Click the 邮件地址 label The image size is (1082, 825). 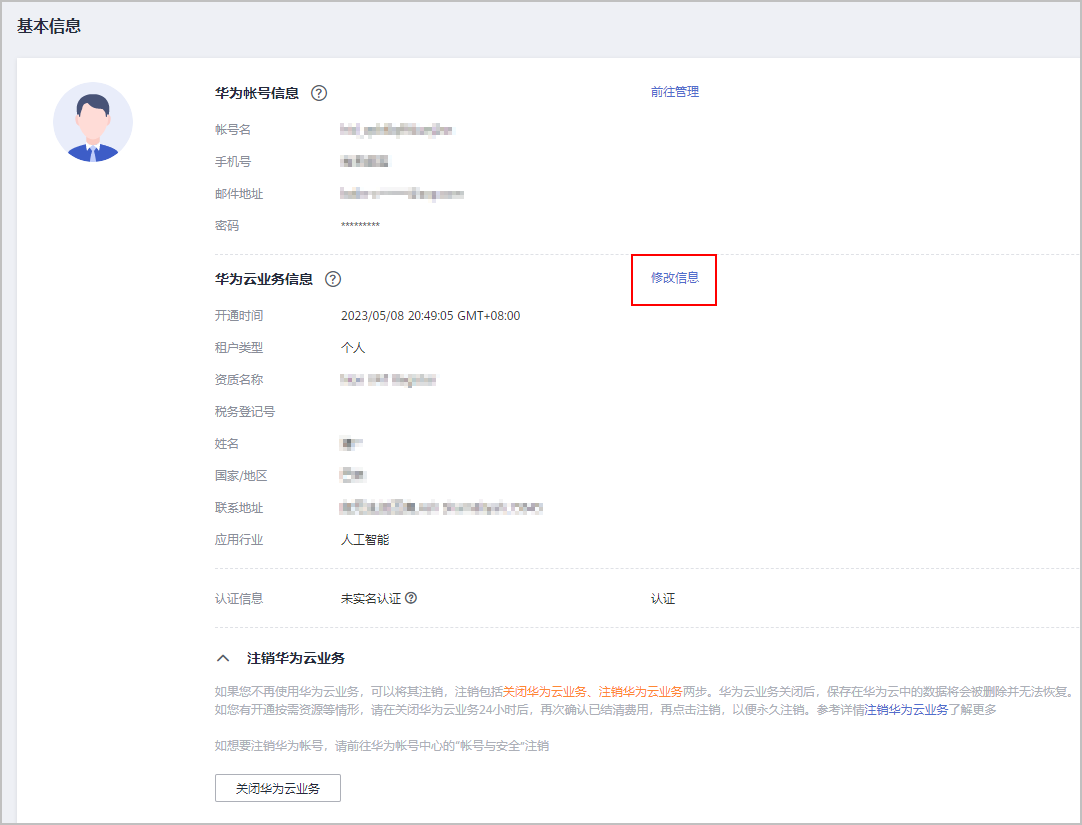239,194
